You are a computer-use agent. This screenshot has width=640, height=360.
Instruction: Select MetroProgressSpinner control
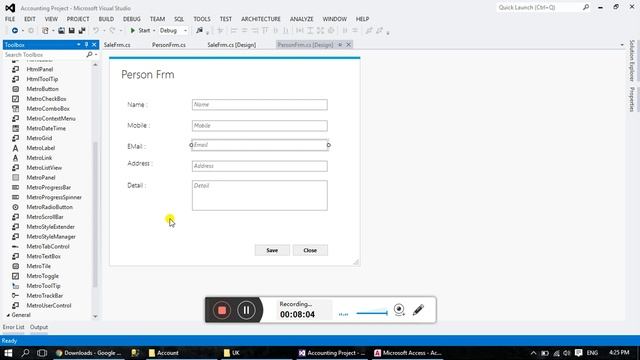pos(54,197)
